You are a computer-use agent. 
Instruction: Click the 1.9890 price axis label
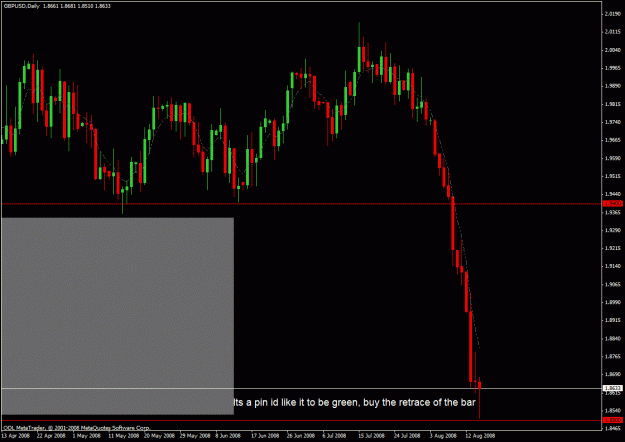pos(611,86)
